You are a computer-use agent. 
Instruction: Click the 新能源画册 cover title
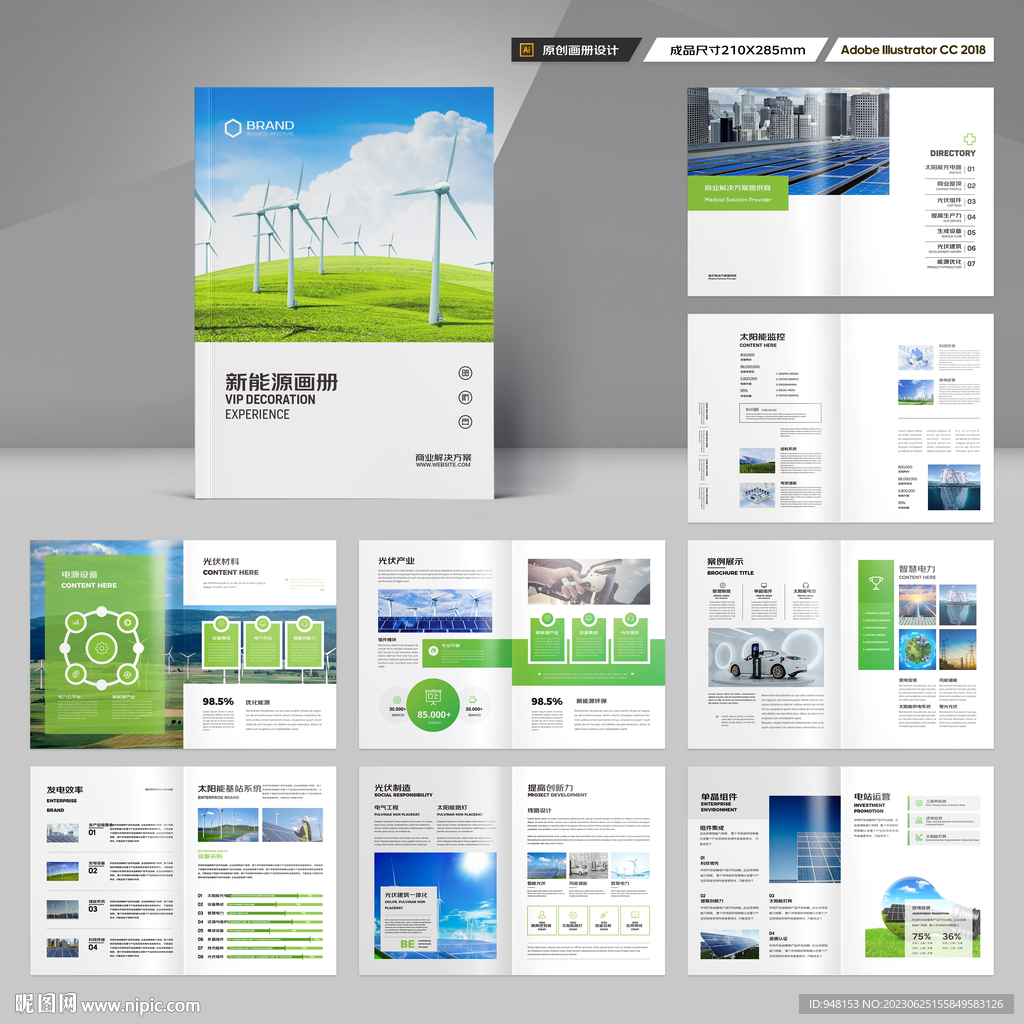click(x=281, y=382)
